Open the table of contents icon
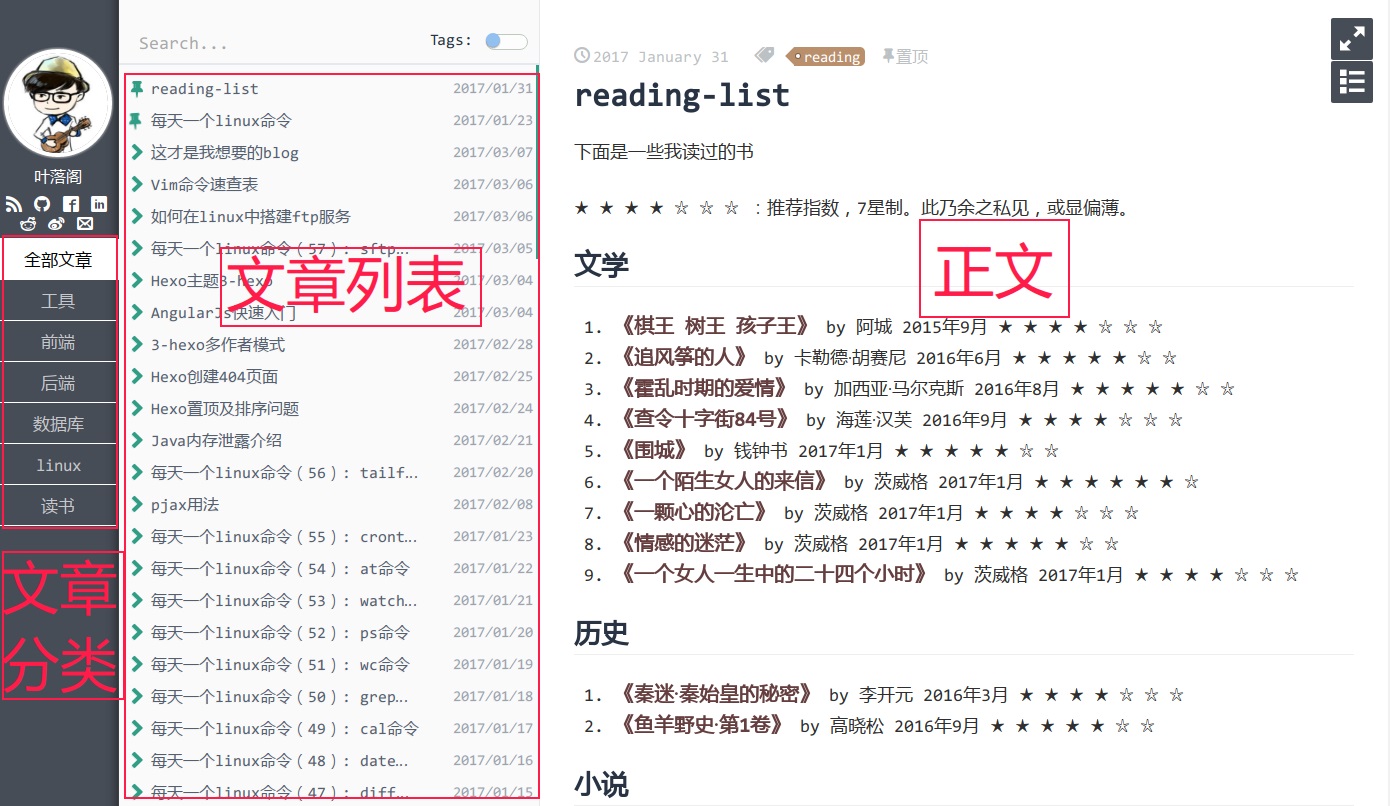Screen dimensions: 1390x806 click(1351, 82)
